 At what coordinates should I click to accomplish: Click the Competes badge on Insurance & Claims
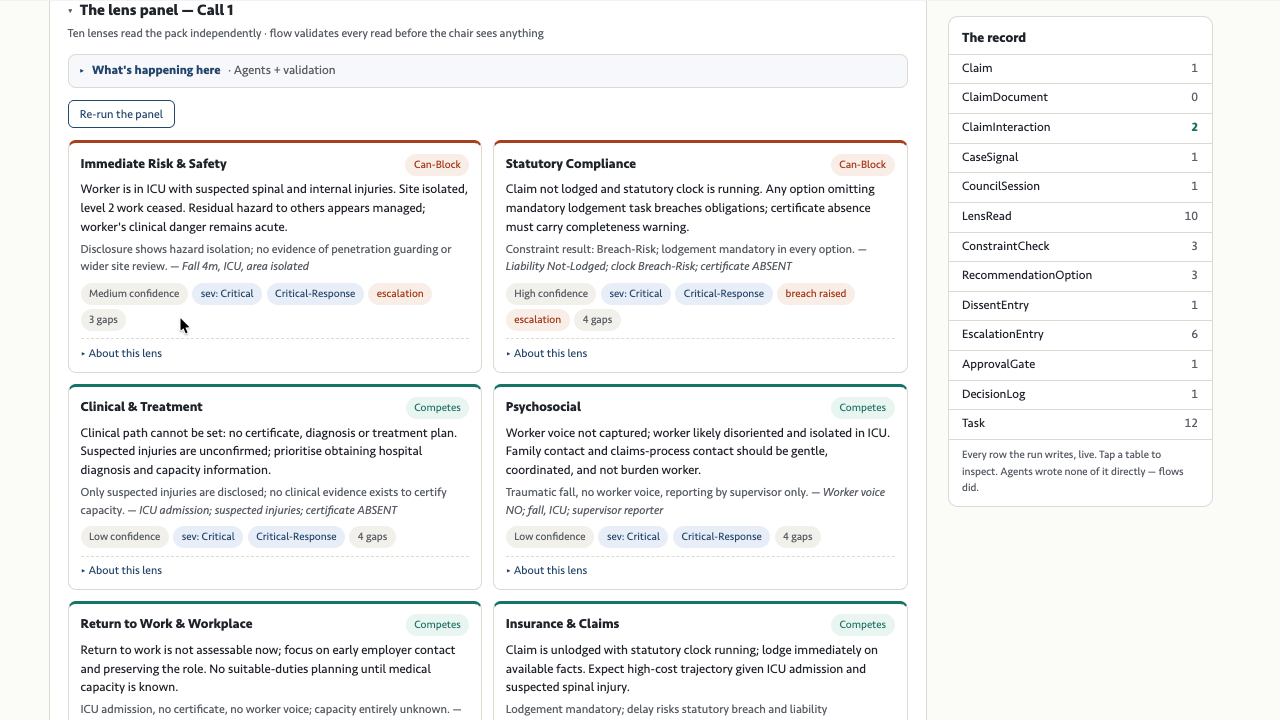[862, 625]
